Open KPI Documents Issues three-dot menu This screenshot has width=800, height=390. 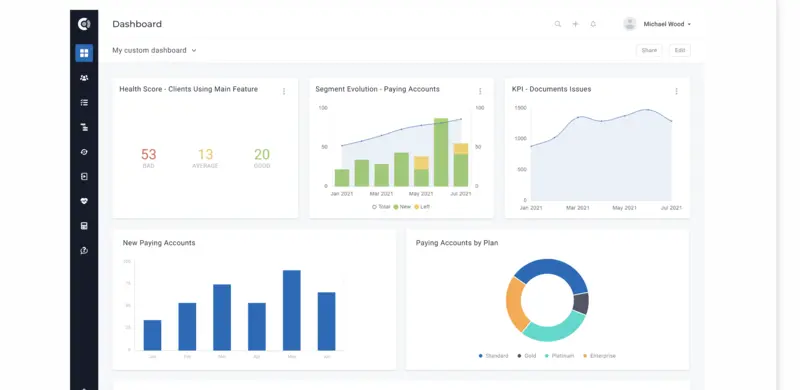677,91
